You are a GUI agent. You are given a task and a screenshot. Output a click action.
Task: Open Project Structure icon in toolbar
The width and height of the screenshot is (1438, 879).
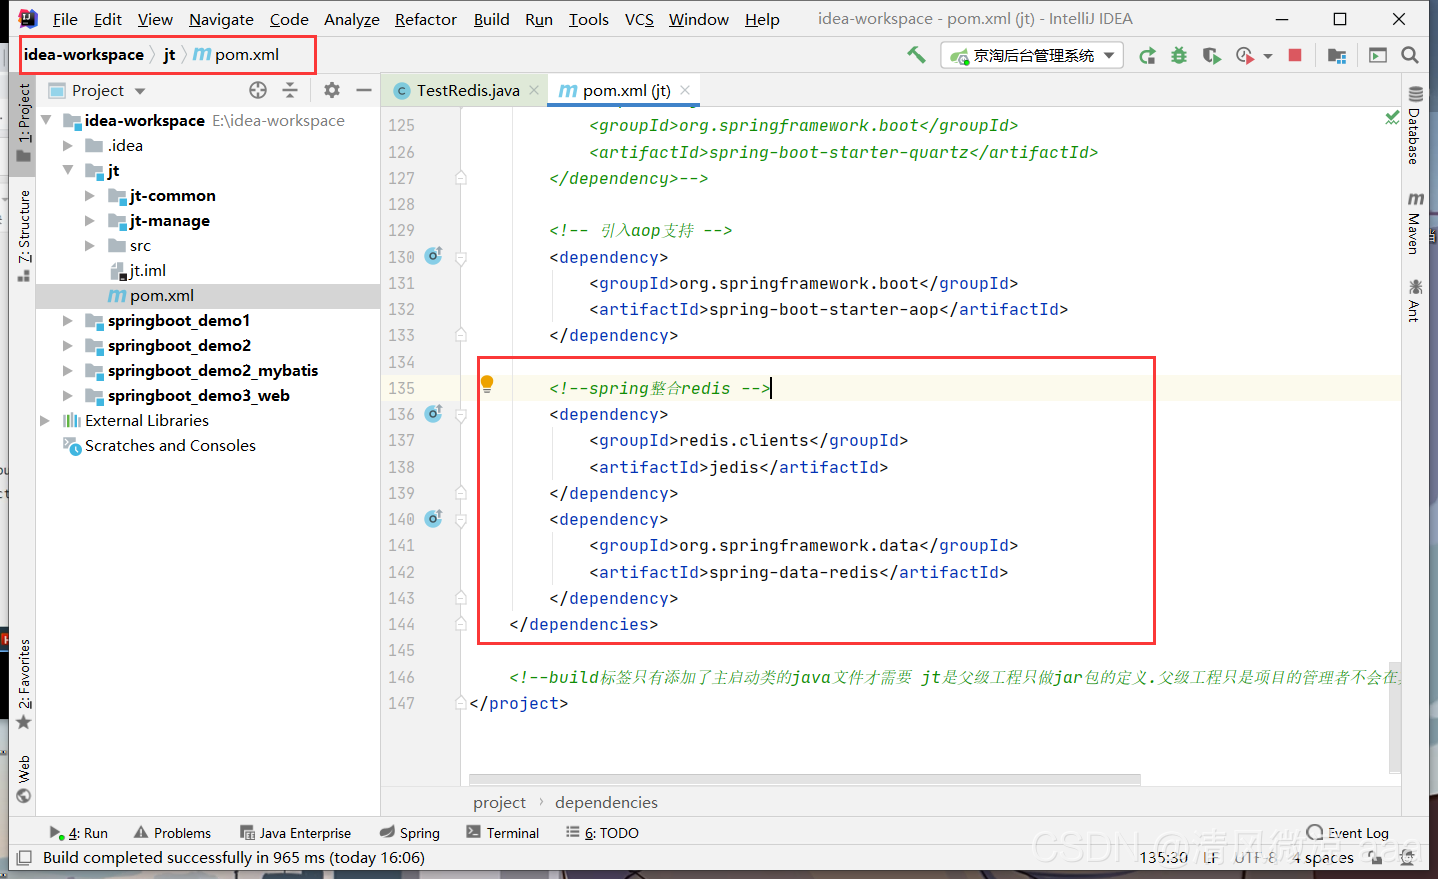1337,56
